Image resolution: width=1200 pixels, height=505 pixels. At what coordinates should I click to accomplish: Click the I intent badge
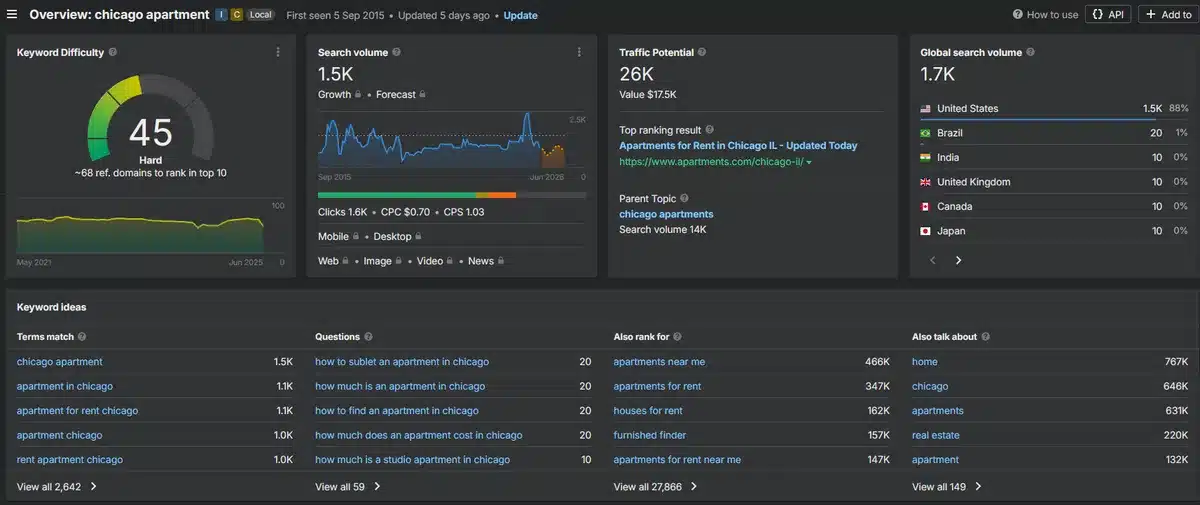coord(221,15)
